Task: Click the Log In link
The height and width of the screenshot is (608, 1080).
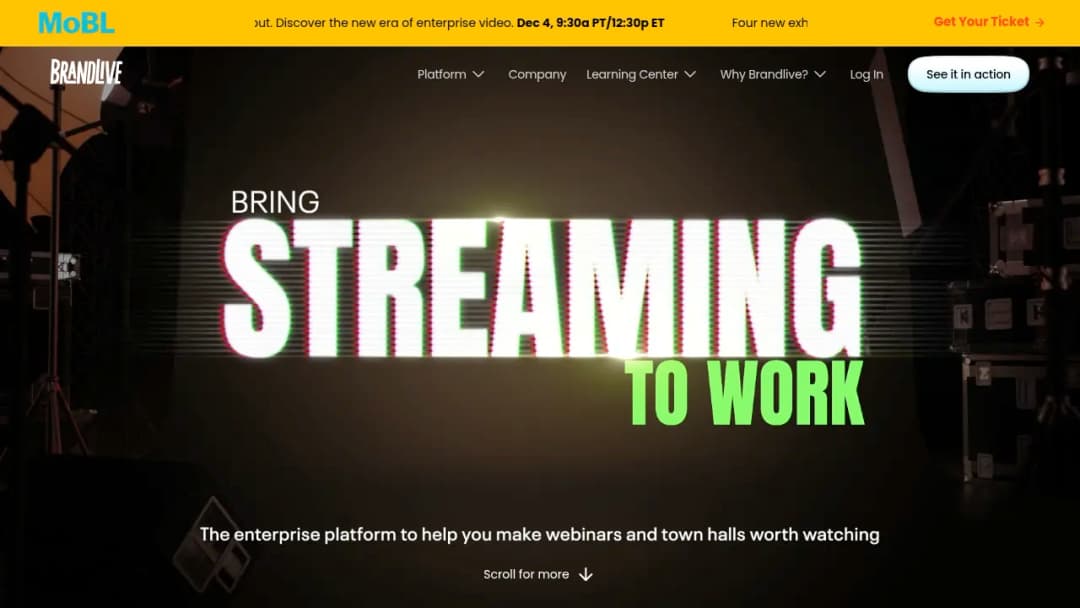Action: (x=866, y=74)
